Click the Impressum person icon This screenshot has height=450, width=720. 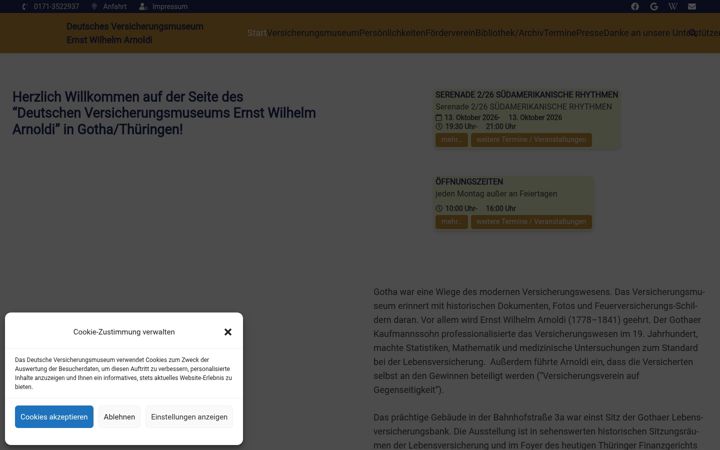[x=143, y=6]
